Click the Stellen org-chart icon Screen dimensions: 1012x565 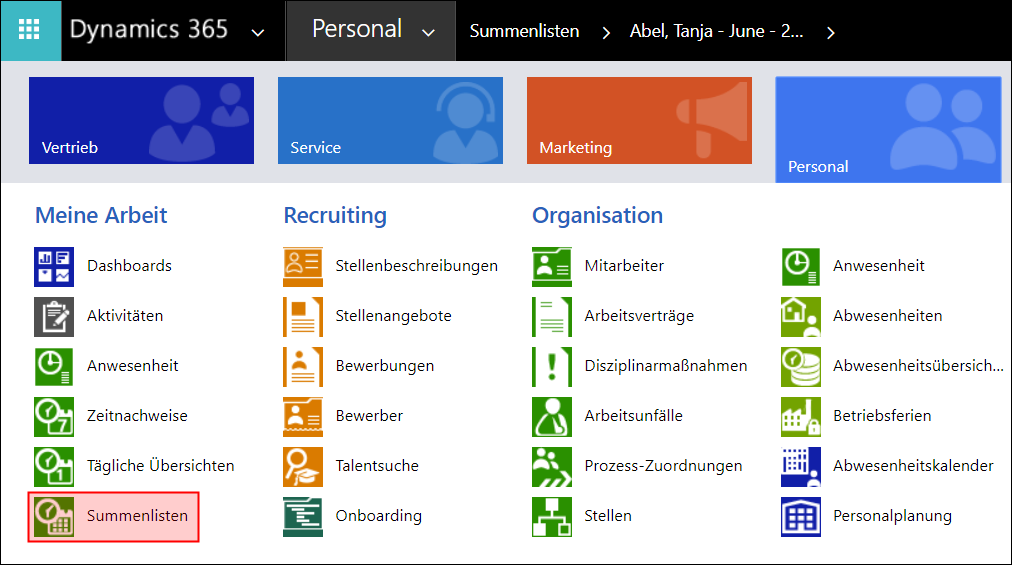[x=552, y=517]
